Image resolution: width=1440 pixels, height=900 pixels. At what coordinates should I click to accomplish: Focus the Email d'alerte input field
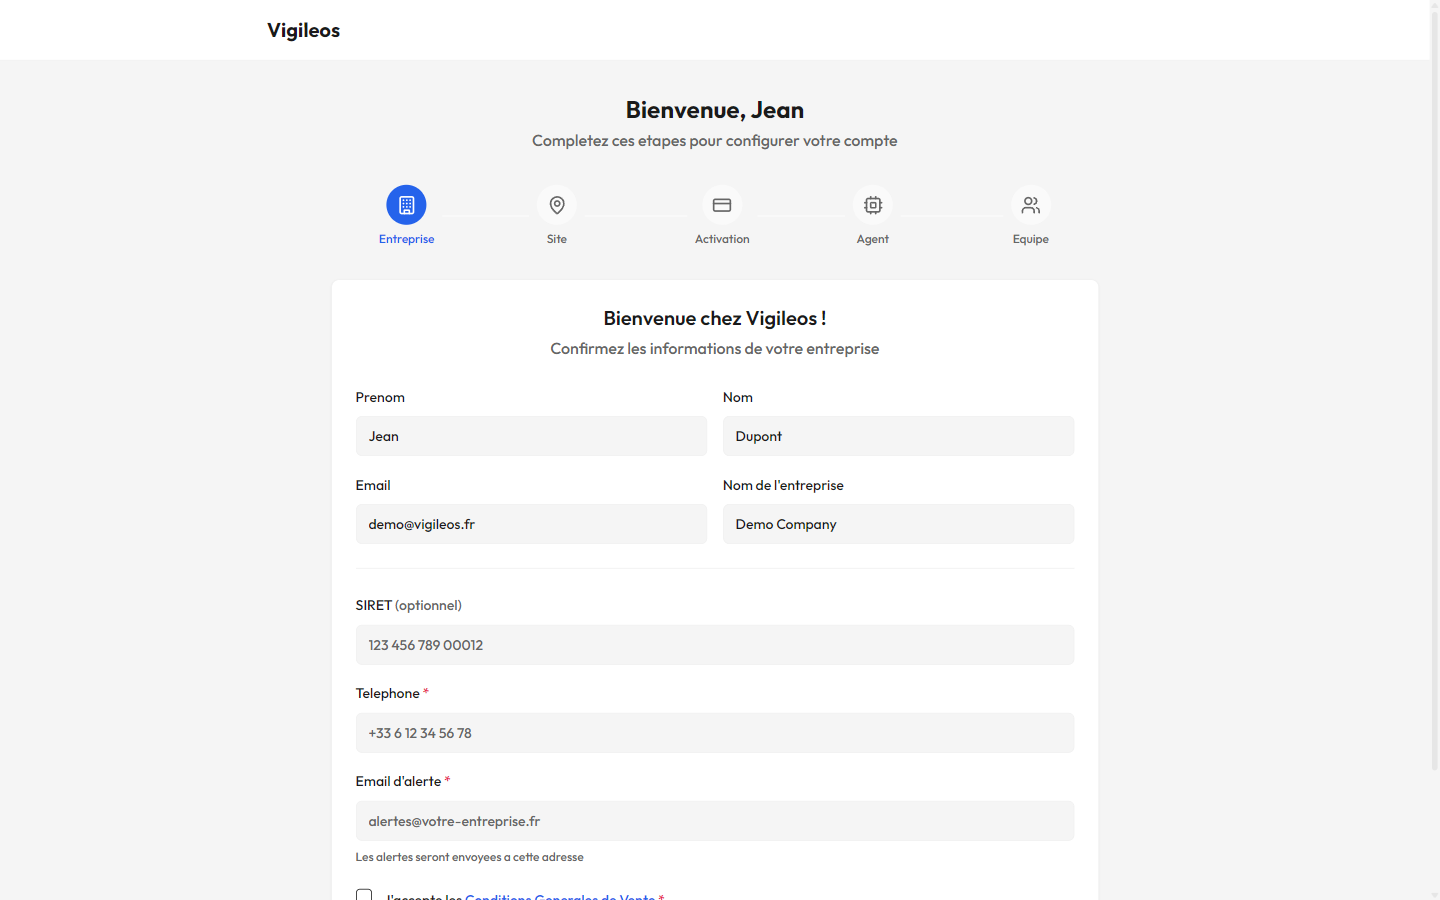pyautogui.click(x=715, y=821)
